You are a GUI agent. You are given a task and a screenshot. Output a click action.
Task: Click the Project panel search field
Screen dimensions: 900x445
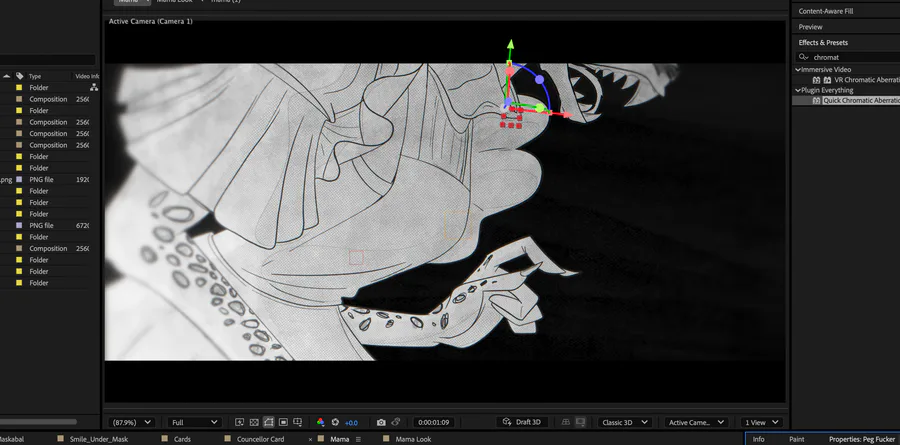click(x=48, y=60)
